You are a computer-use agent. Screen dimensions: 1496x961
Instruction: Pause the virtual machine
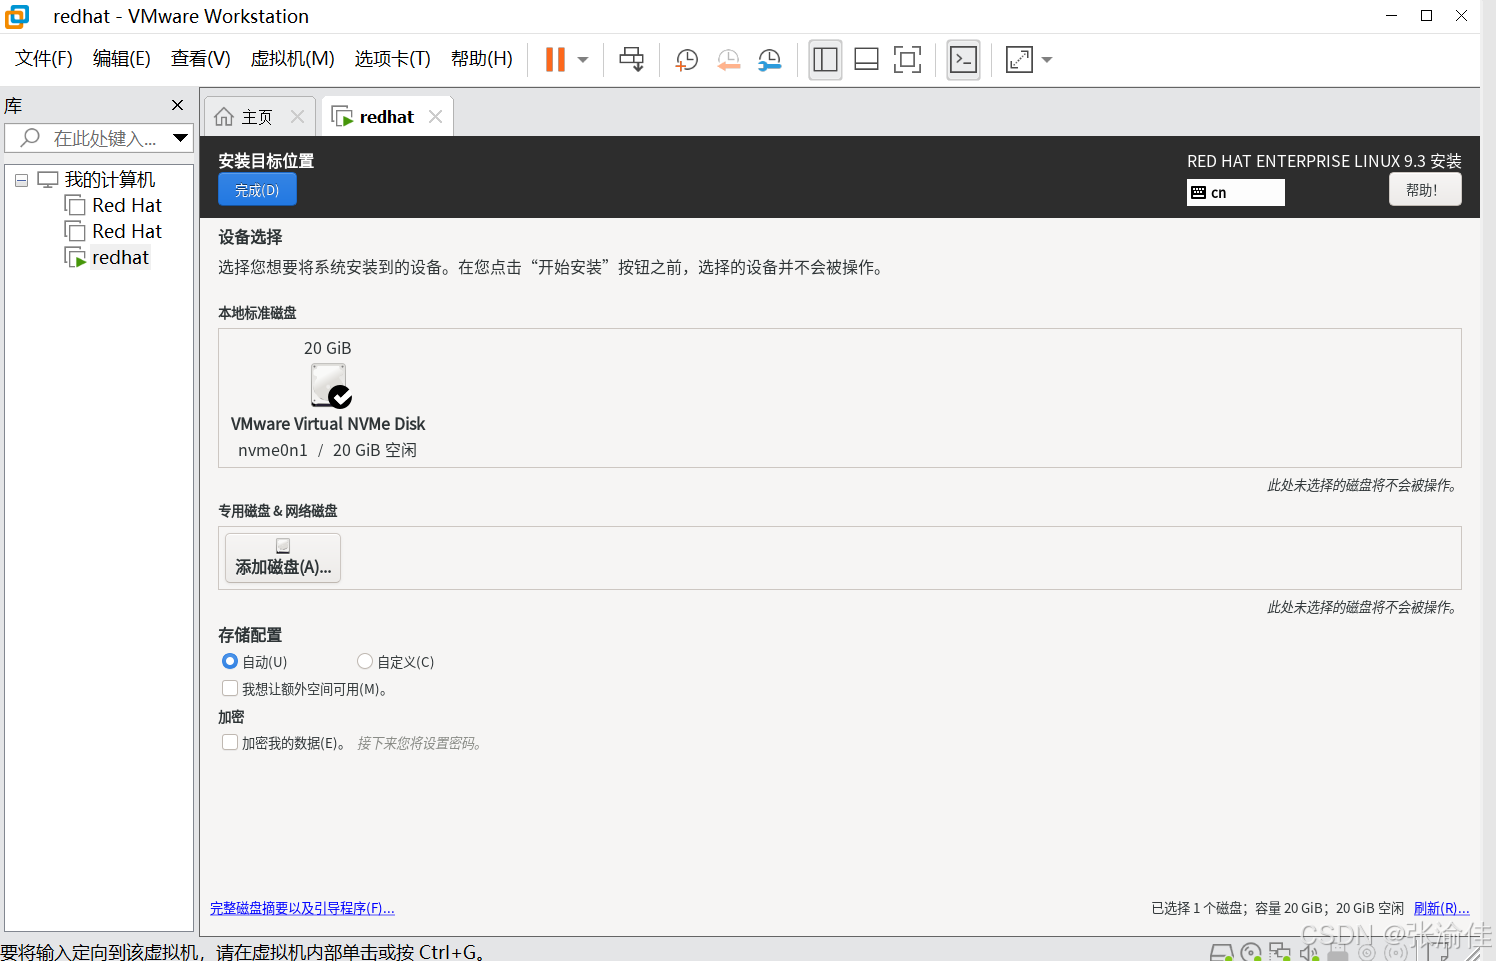tap(555, 60)
